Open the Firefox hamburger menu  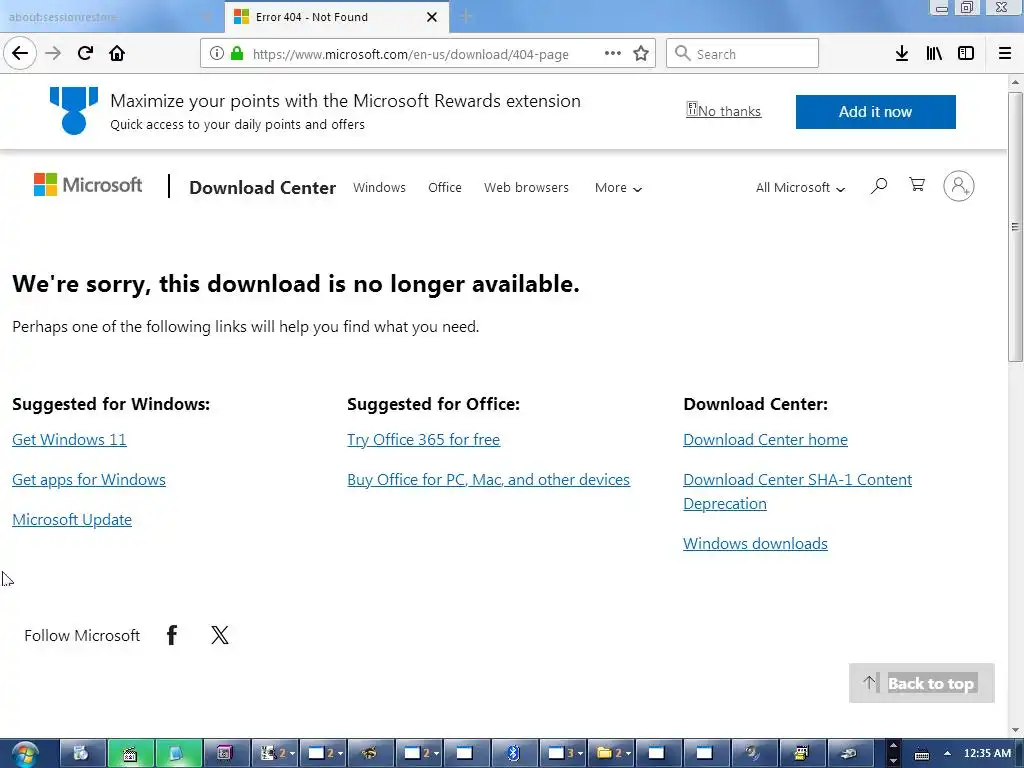tap(1005, 54)
